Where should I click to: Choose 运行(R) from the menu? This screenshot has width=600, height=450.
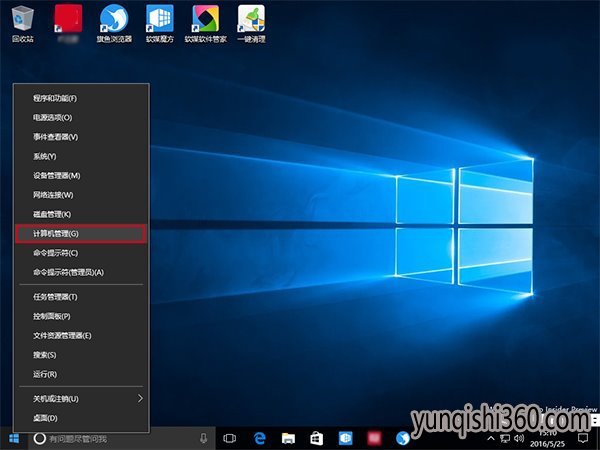point(81,374)
